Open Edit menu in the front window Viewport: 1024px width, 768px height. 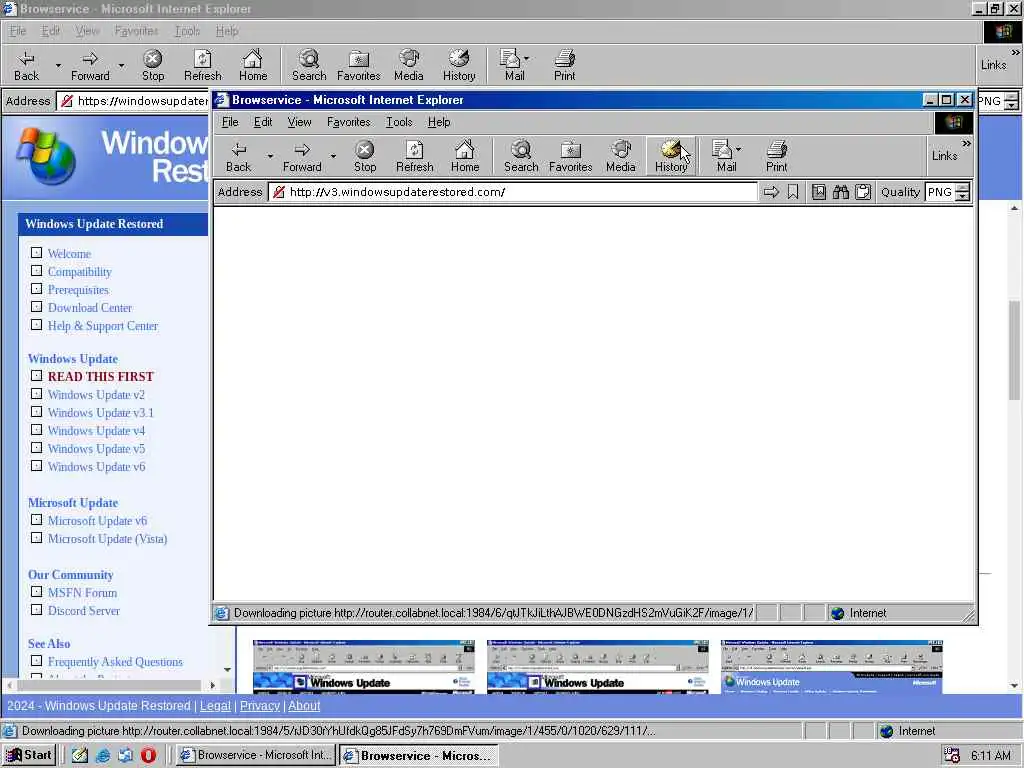pos(263,122)
